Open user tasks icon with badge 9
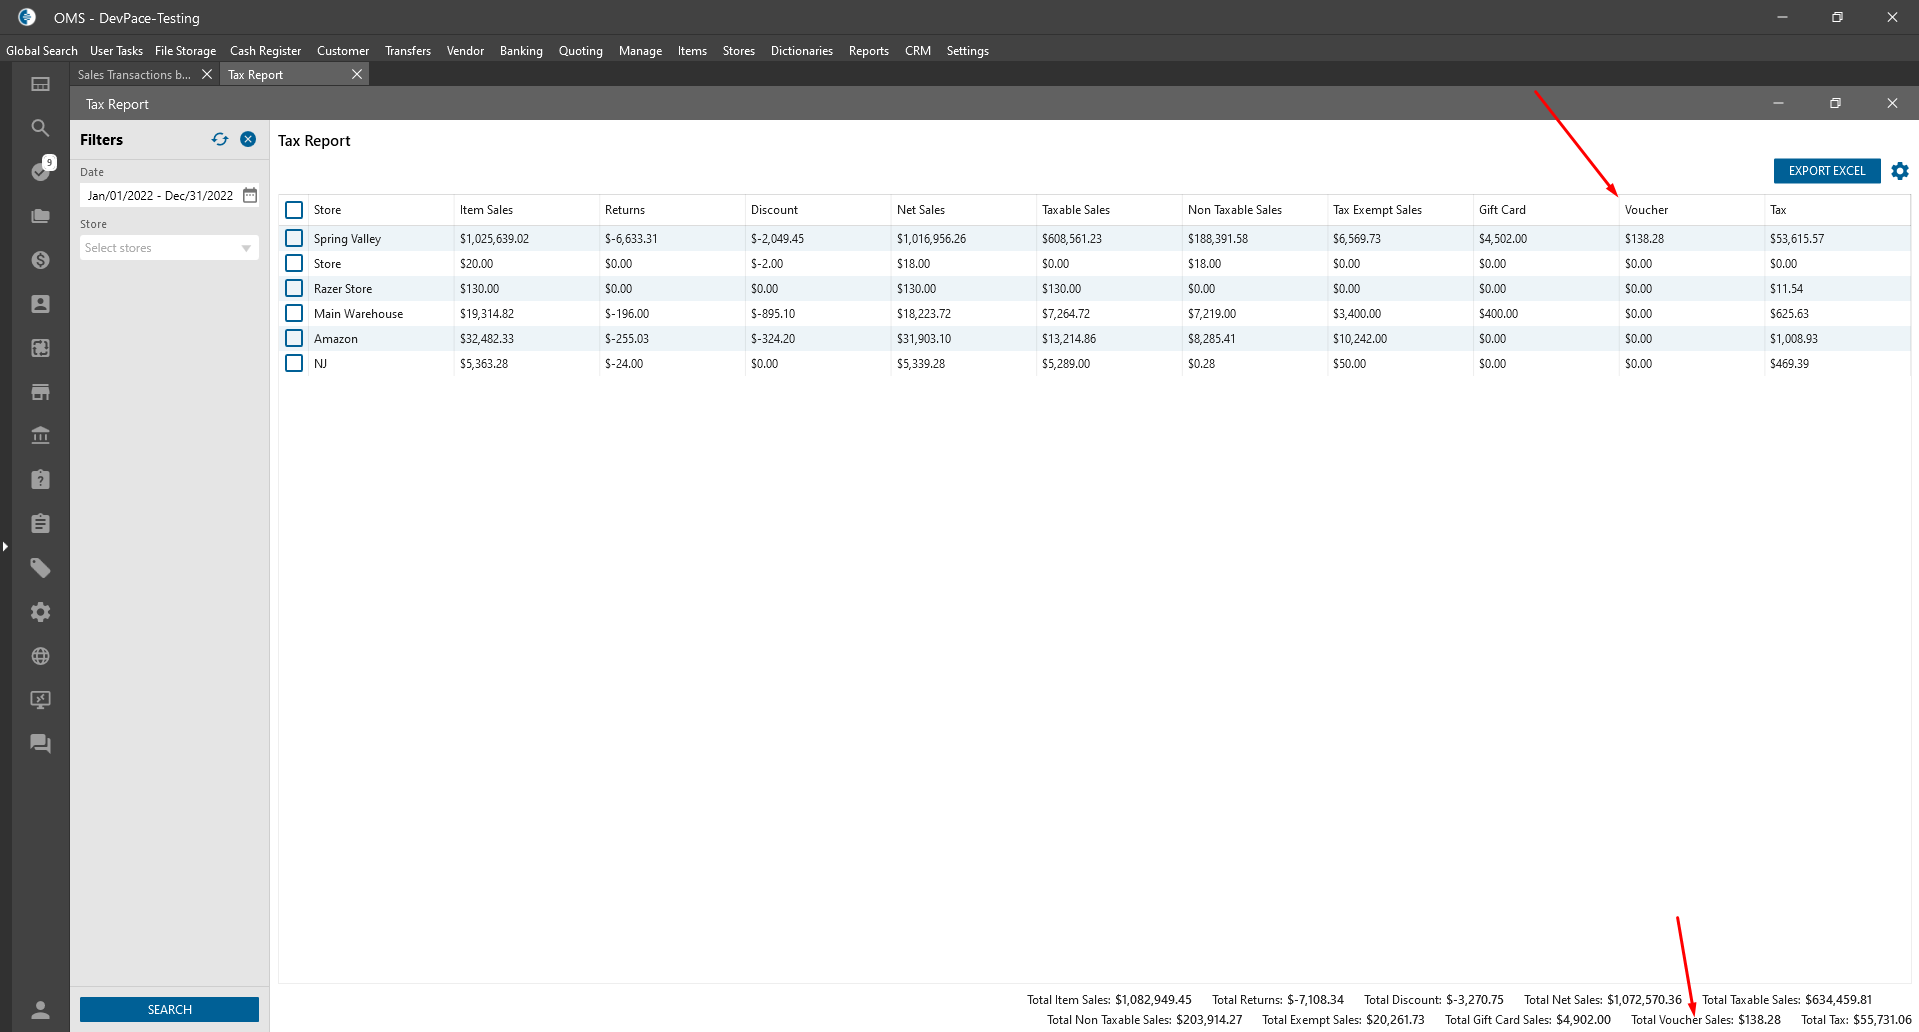Screen dimensions: 1919x1032 tap(40, 171)
